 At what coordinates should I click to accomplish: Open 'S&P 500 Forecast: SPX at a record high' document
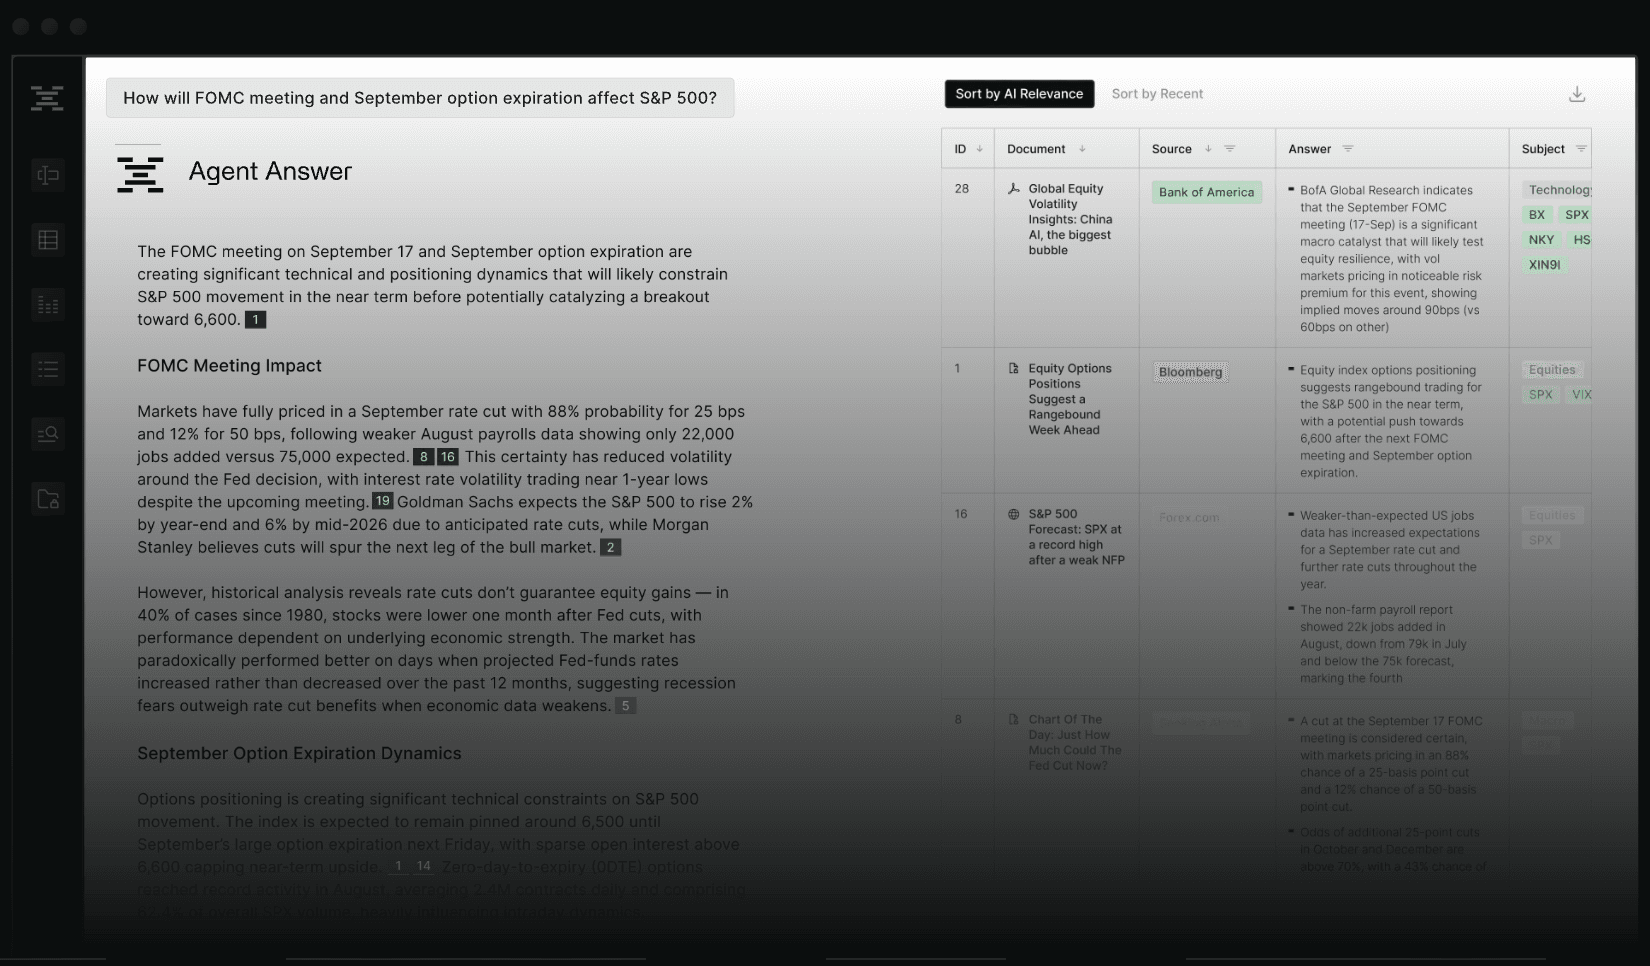click(x=1076, y=537)
